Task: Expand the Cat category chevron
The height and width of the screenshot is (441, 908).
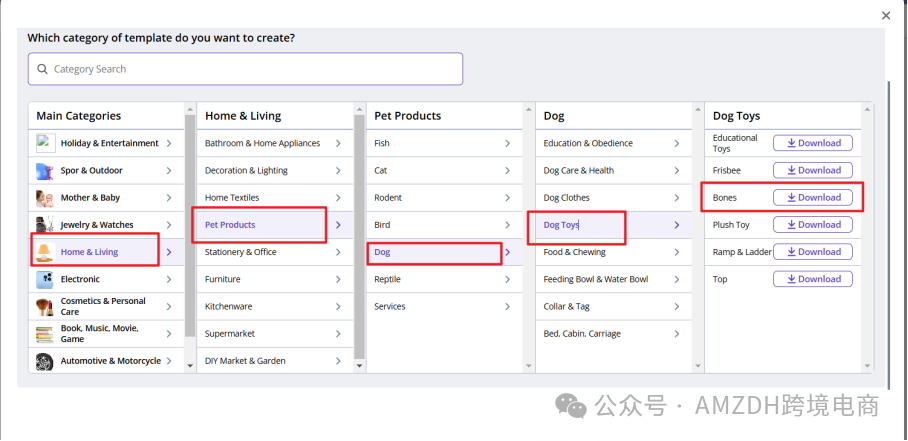Action: (x=507, y=171)
